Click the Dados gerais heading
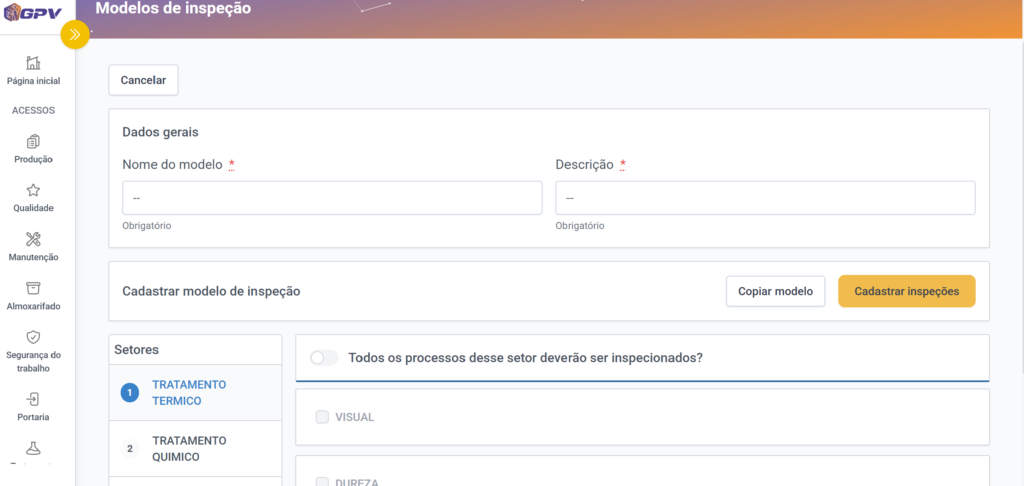The image size is (1024, 486). [160, 132]
